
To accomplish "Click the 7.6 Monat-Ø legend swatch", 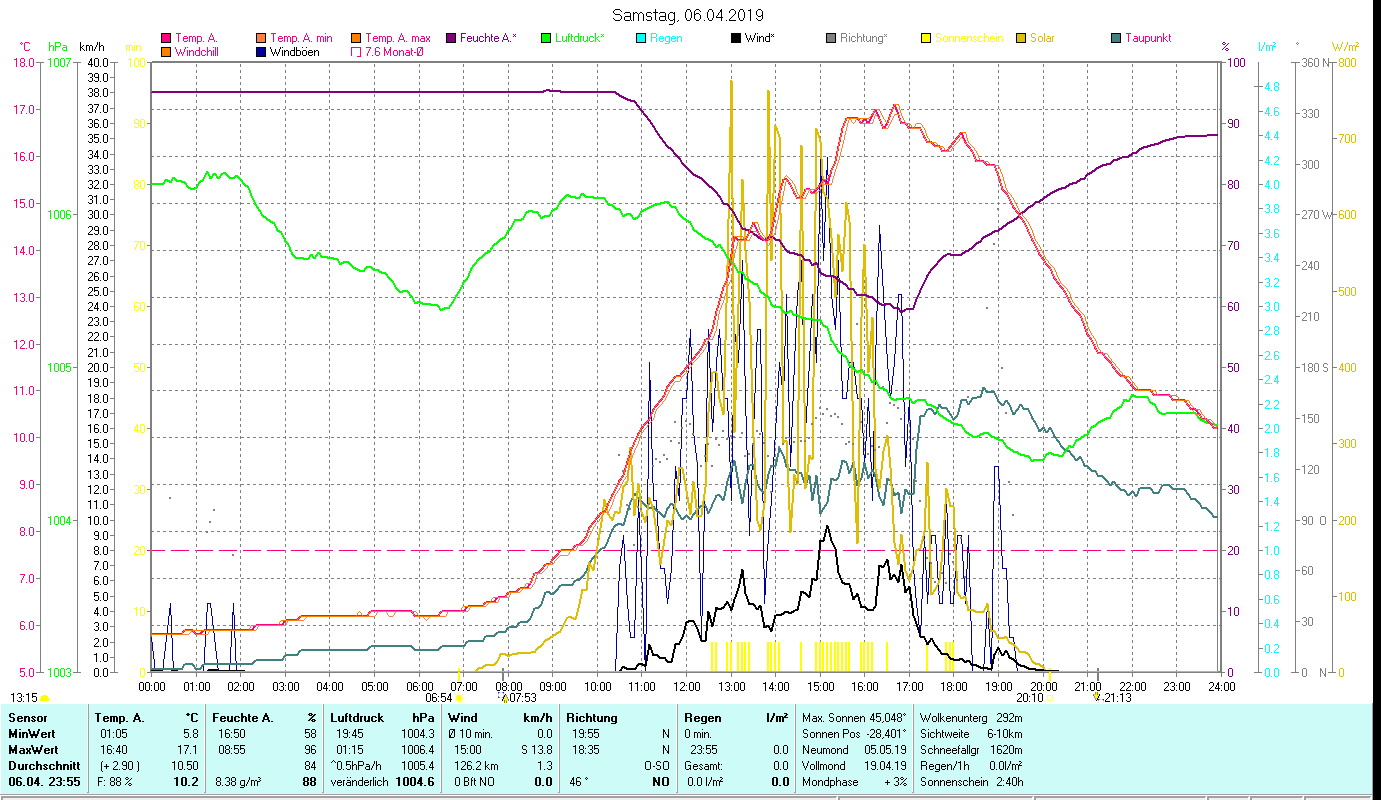I will click(x=356, y=52).
